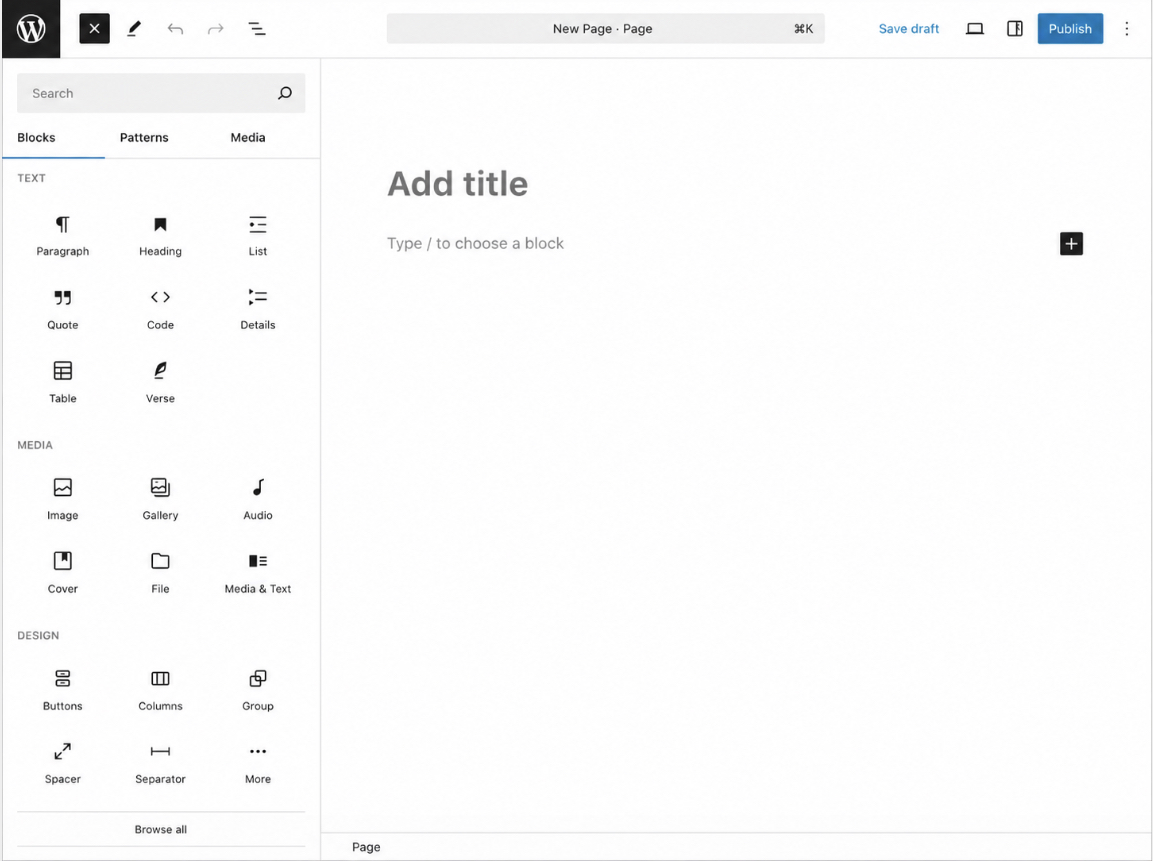This screenshot has width=1153, height=861.
Task: Click Save draft
Action: coord(908,29)
